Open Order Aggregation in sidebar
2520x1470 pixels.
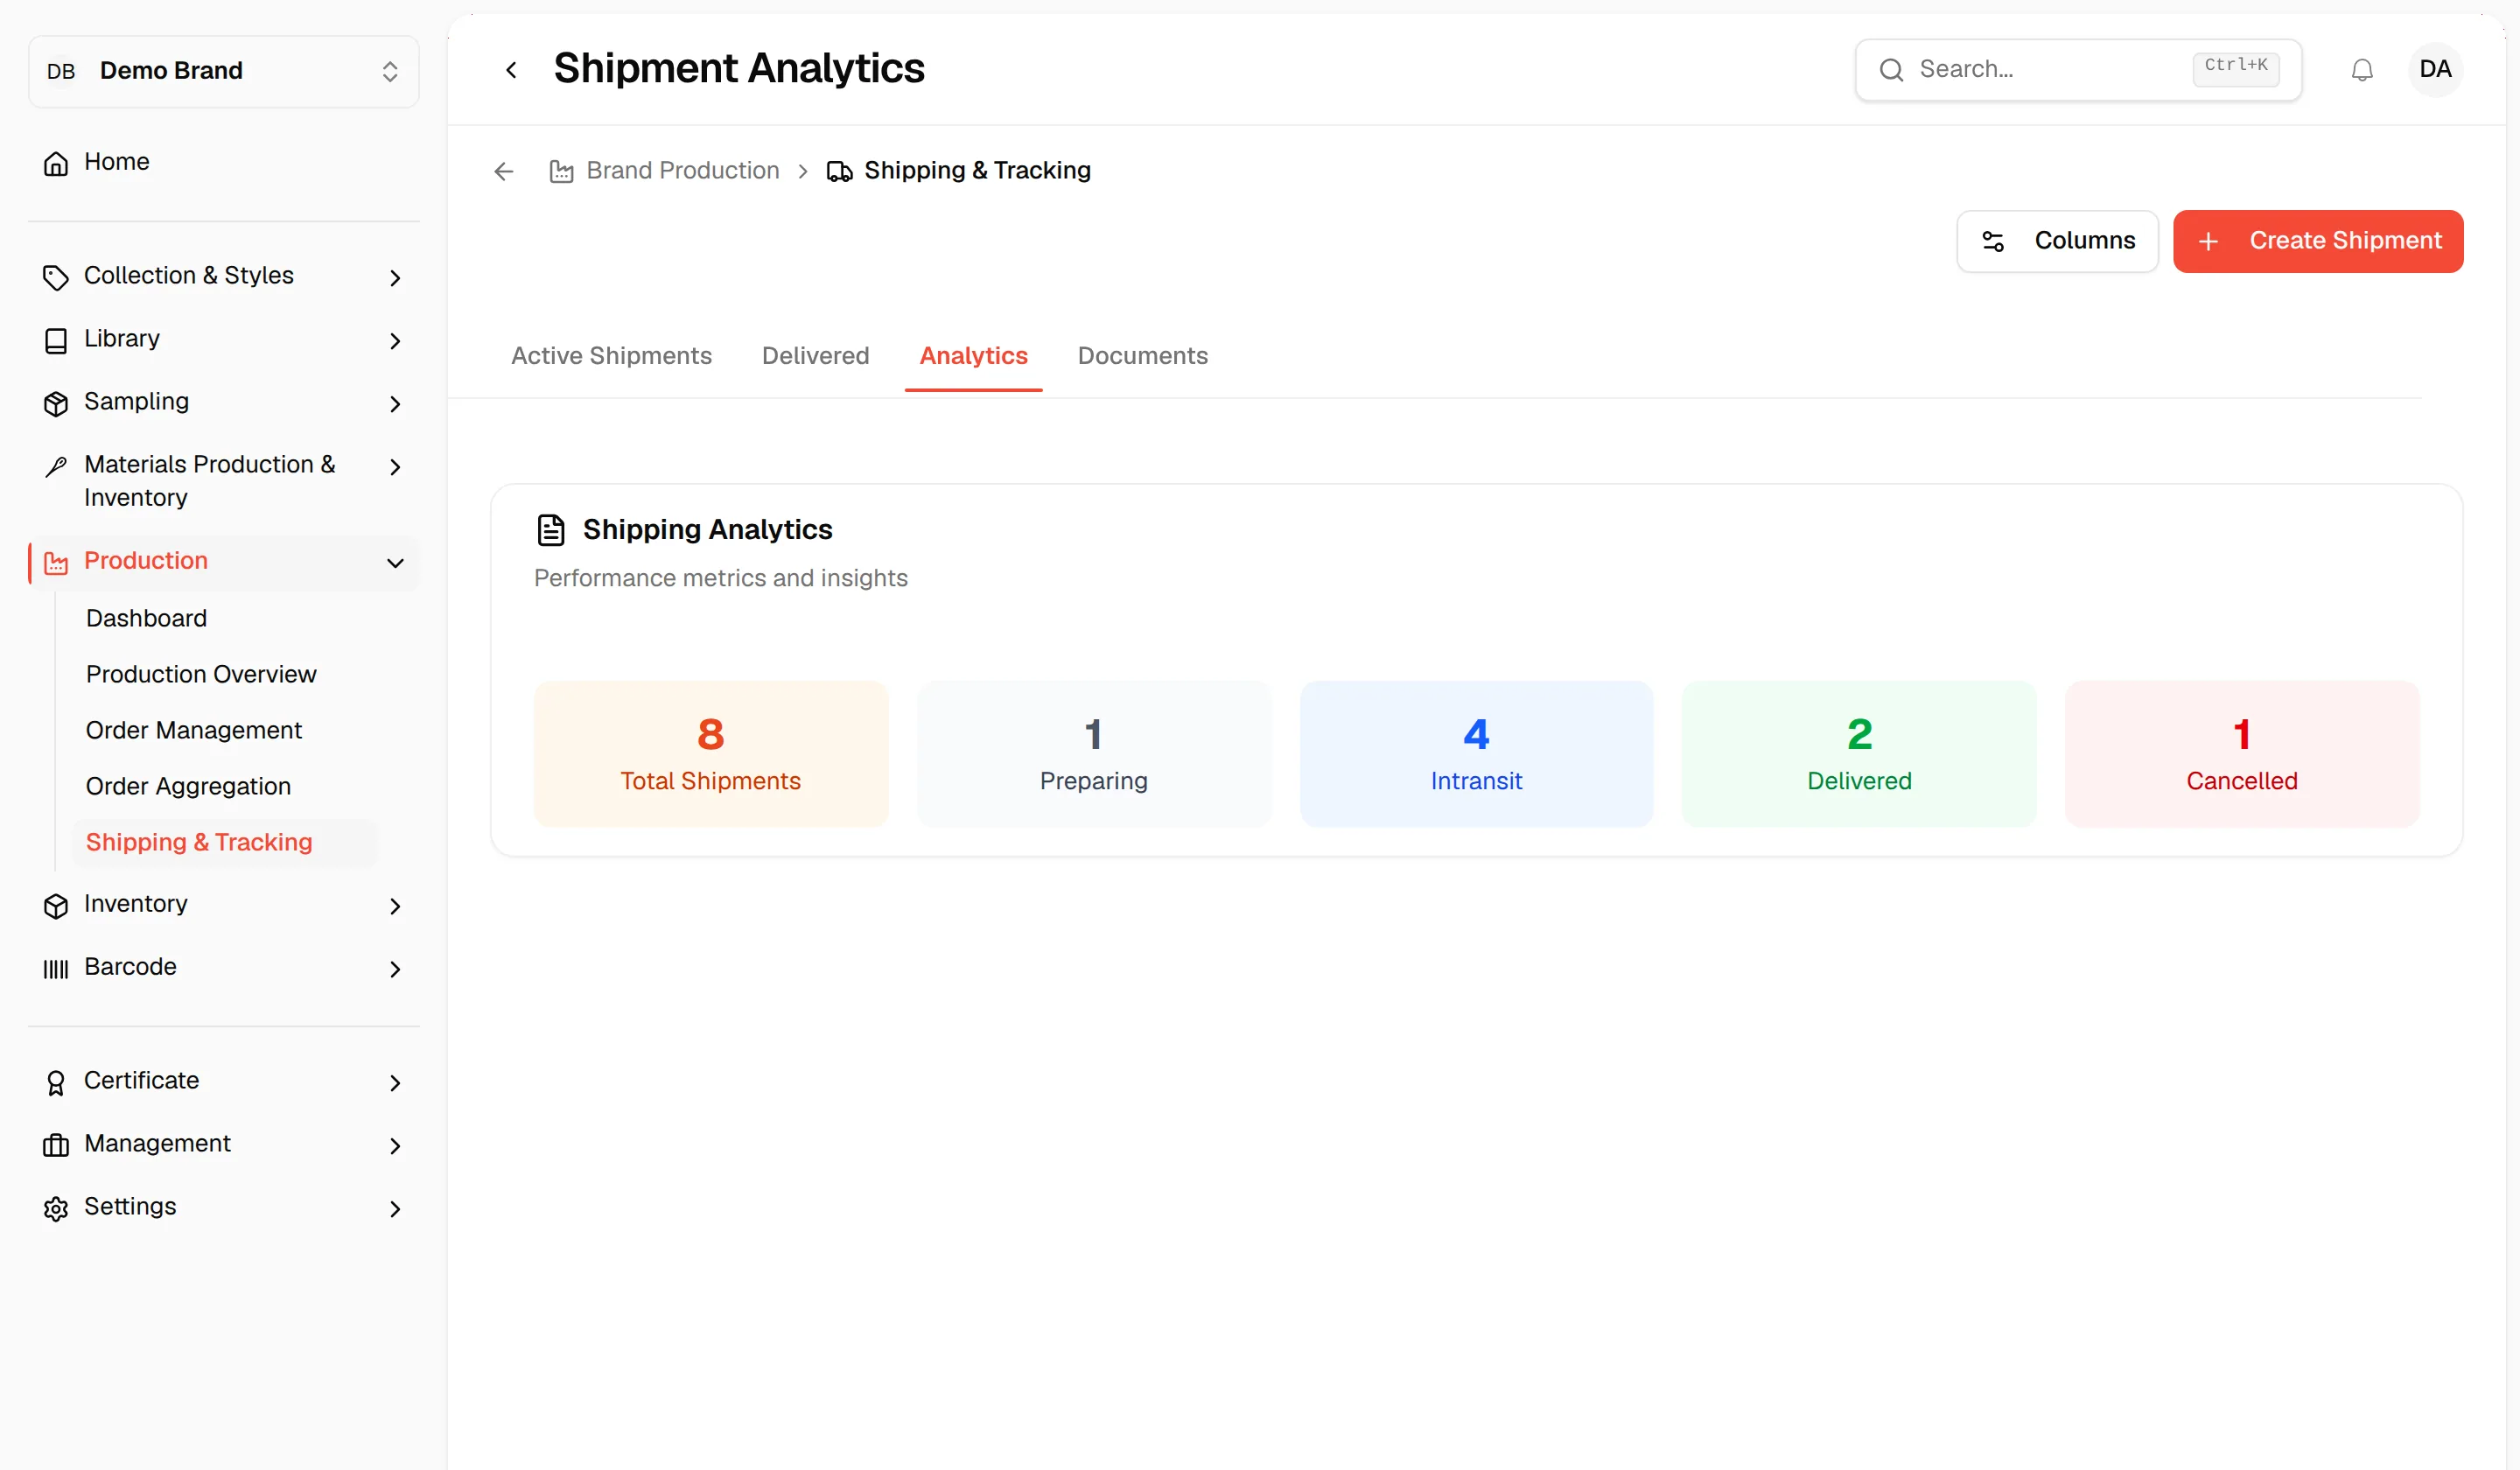tap(188, 786)
